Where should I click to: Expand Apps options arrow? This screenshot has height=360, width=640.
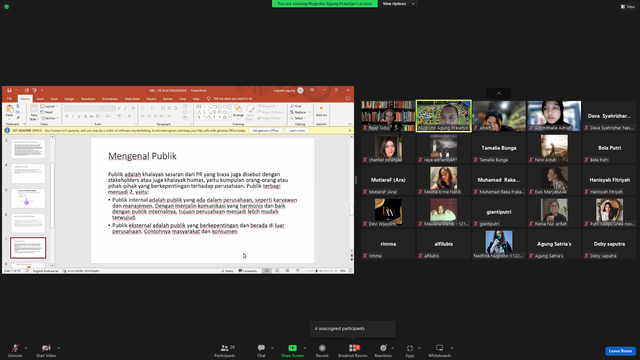click(x=419, y=348)
